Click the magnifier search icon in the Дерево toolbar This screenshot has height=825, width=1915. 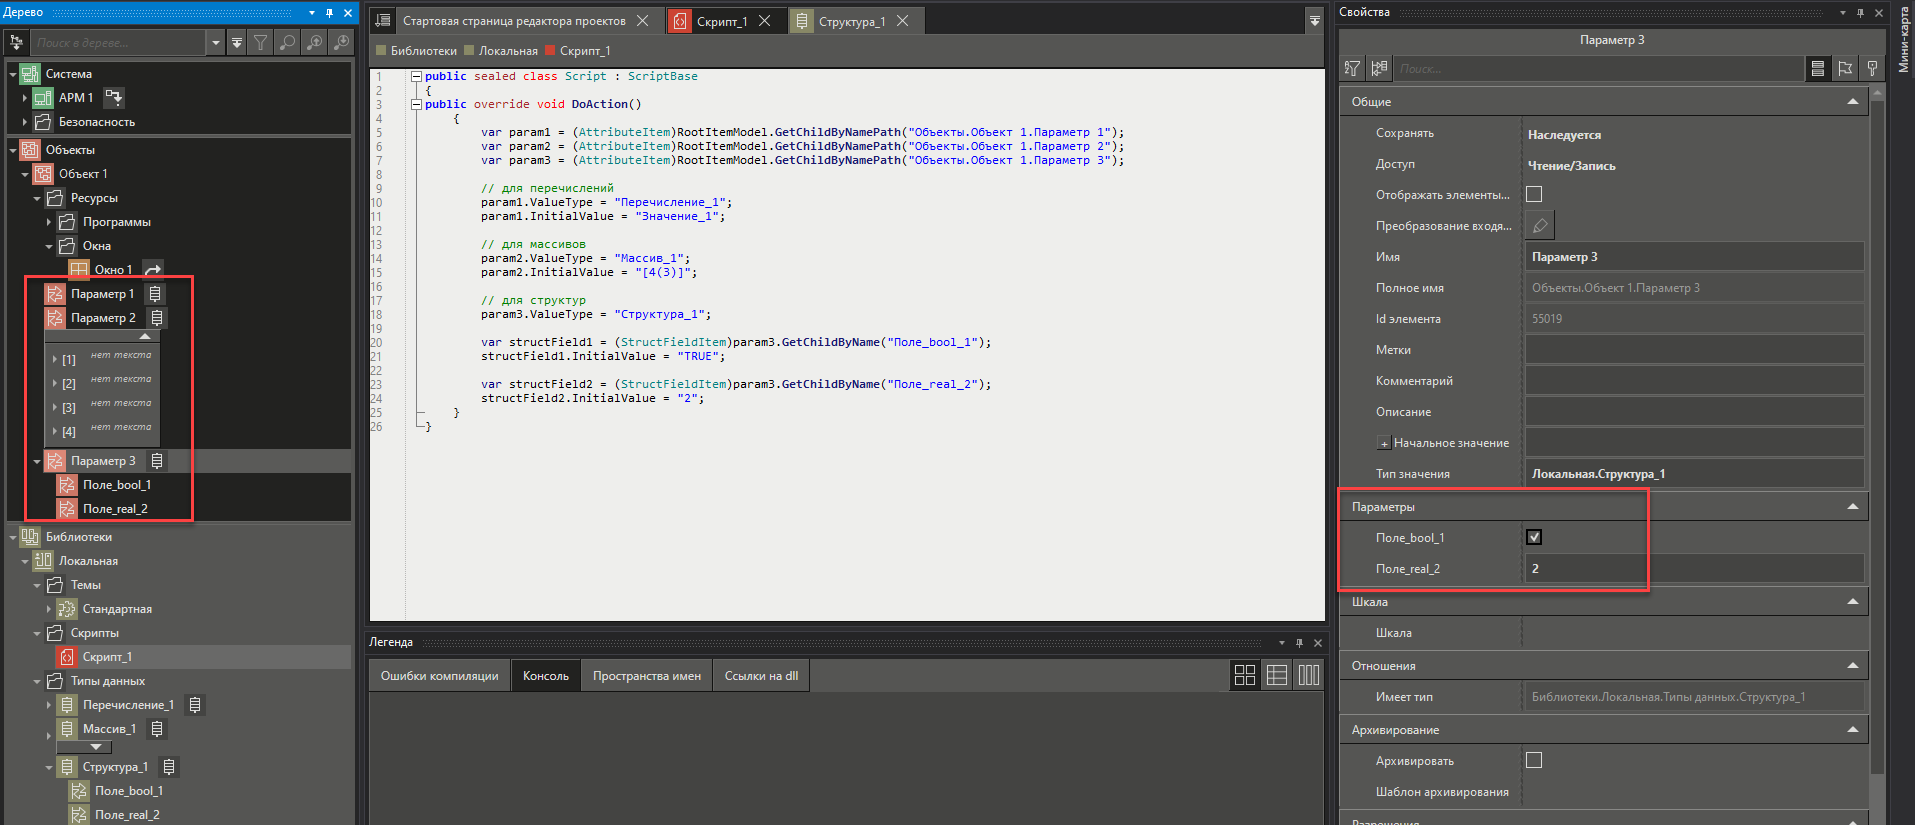(x=288, y=42)
